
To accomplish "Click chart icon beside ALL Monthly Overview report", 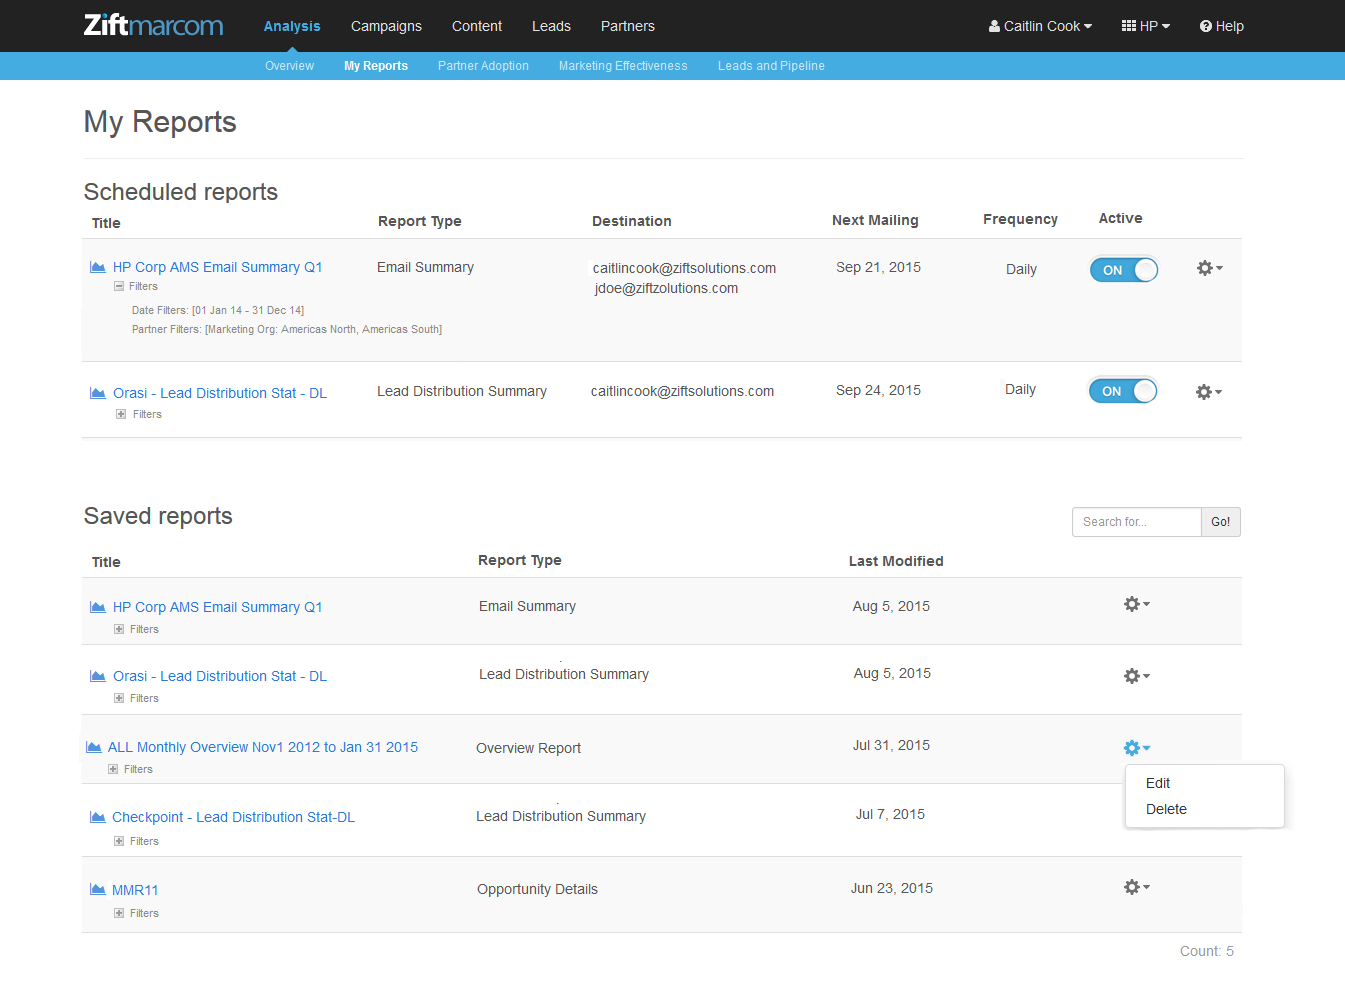I will coord(94,747).
